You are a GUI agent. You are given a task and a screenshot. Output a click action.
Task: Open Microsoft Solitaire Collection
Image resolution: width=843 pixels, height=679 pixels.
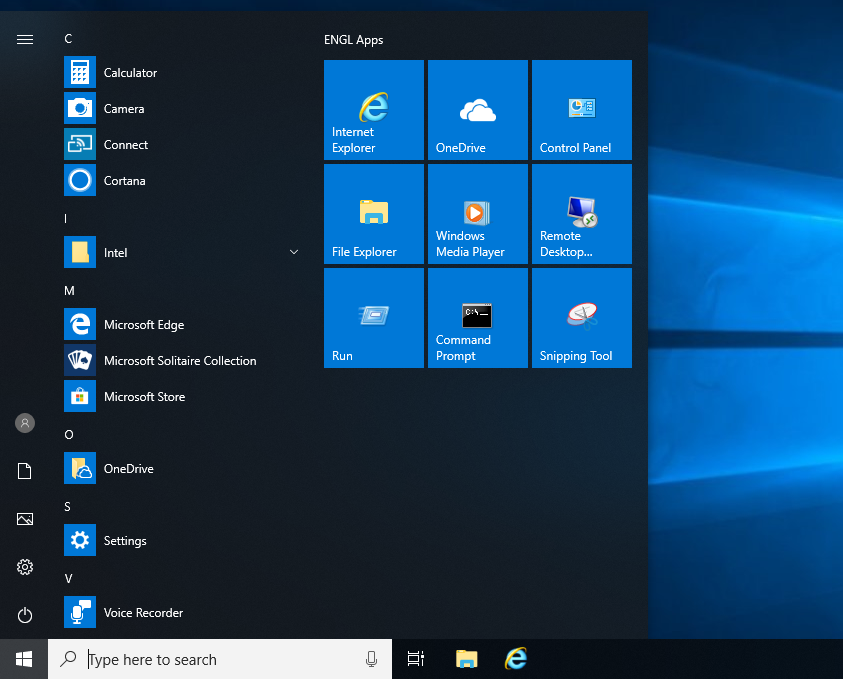click(182, 360)
